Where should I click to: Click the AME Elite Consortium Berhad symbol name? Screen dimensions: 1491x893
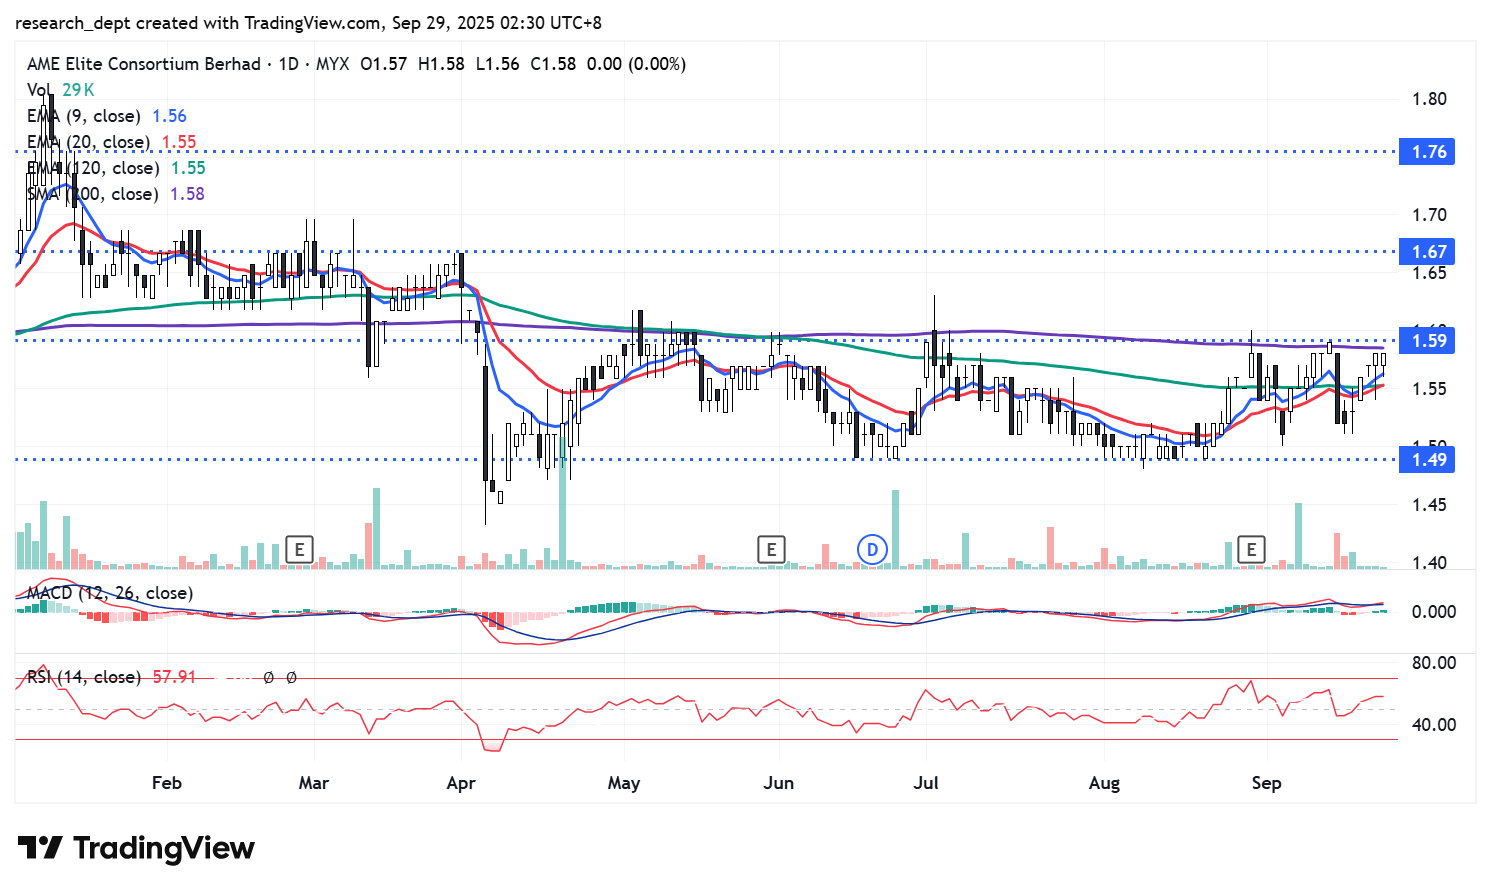pyautogui.click(x=143, y=64)
